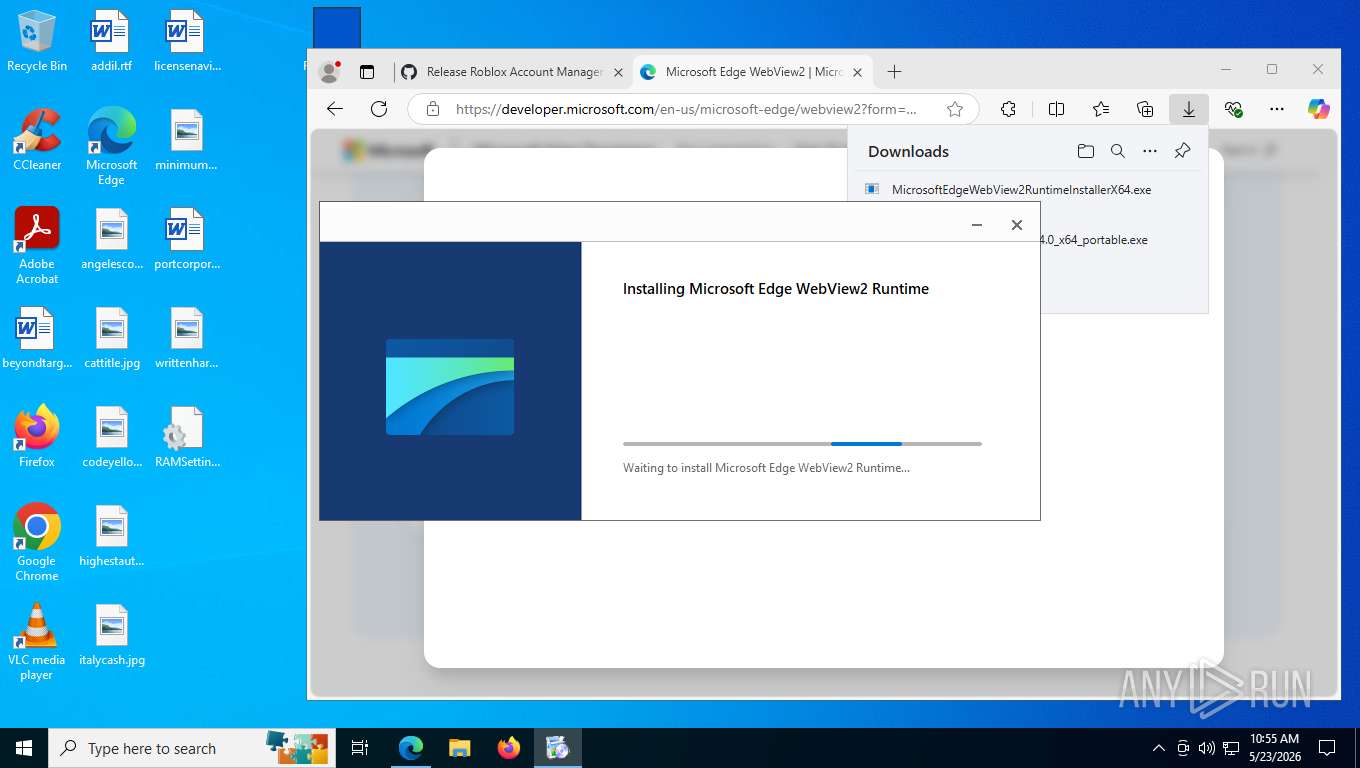Viewport: 1360px width, 768px height.
Task: Select the minimum... image desktop file
Action: click(187, 140)
